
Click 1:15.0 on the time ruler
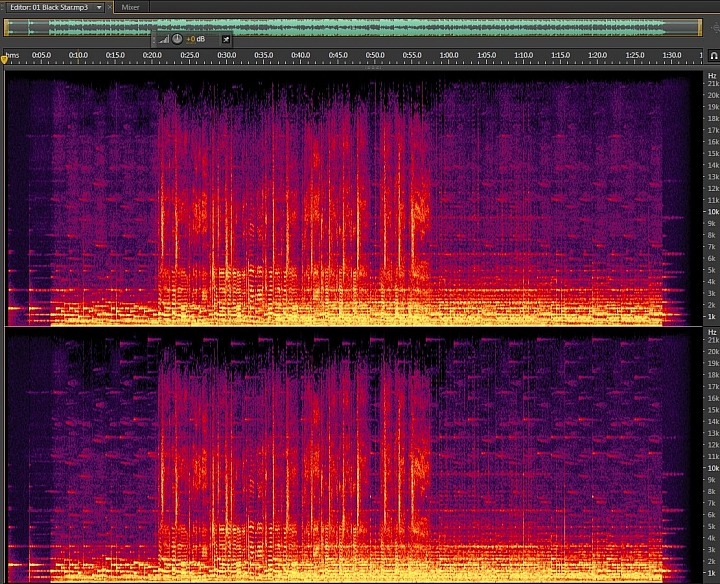561,55
